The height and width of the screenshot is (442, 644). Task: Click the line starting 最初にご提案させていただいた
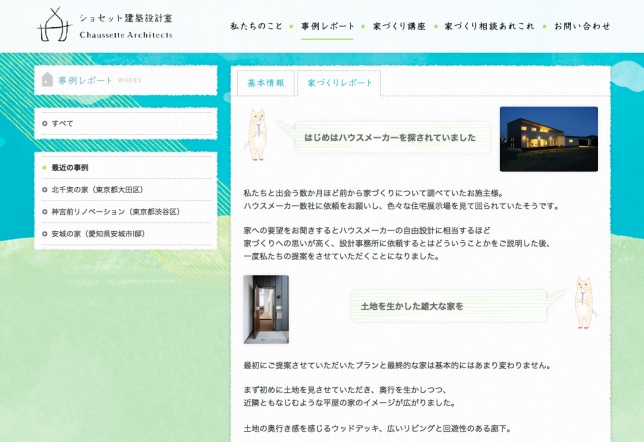pyautogui.click(x=397, y=365)
